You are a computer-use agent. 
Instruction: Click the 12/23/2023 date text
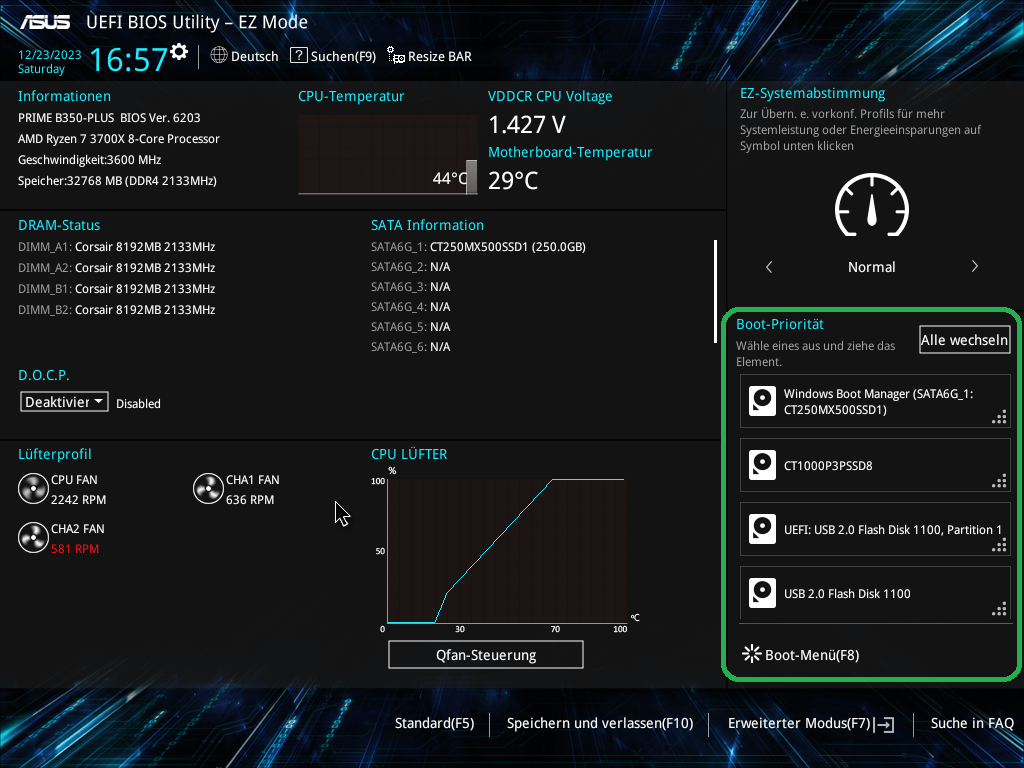50,54
